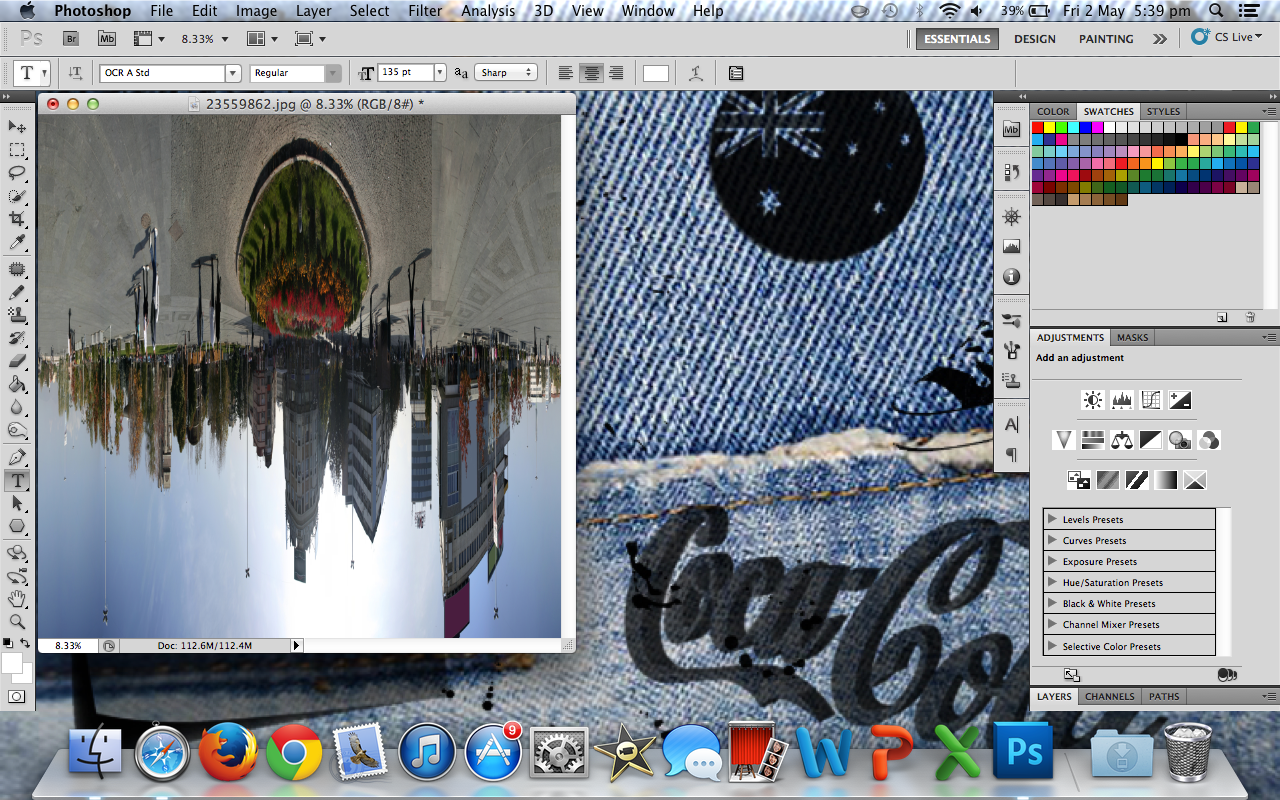Image resolution: width=1280 pixels, height=800 pixels.
Task: Create warped text button
Action: tap(696, 73)
